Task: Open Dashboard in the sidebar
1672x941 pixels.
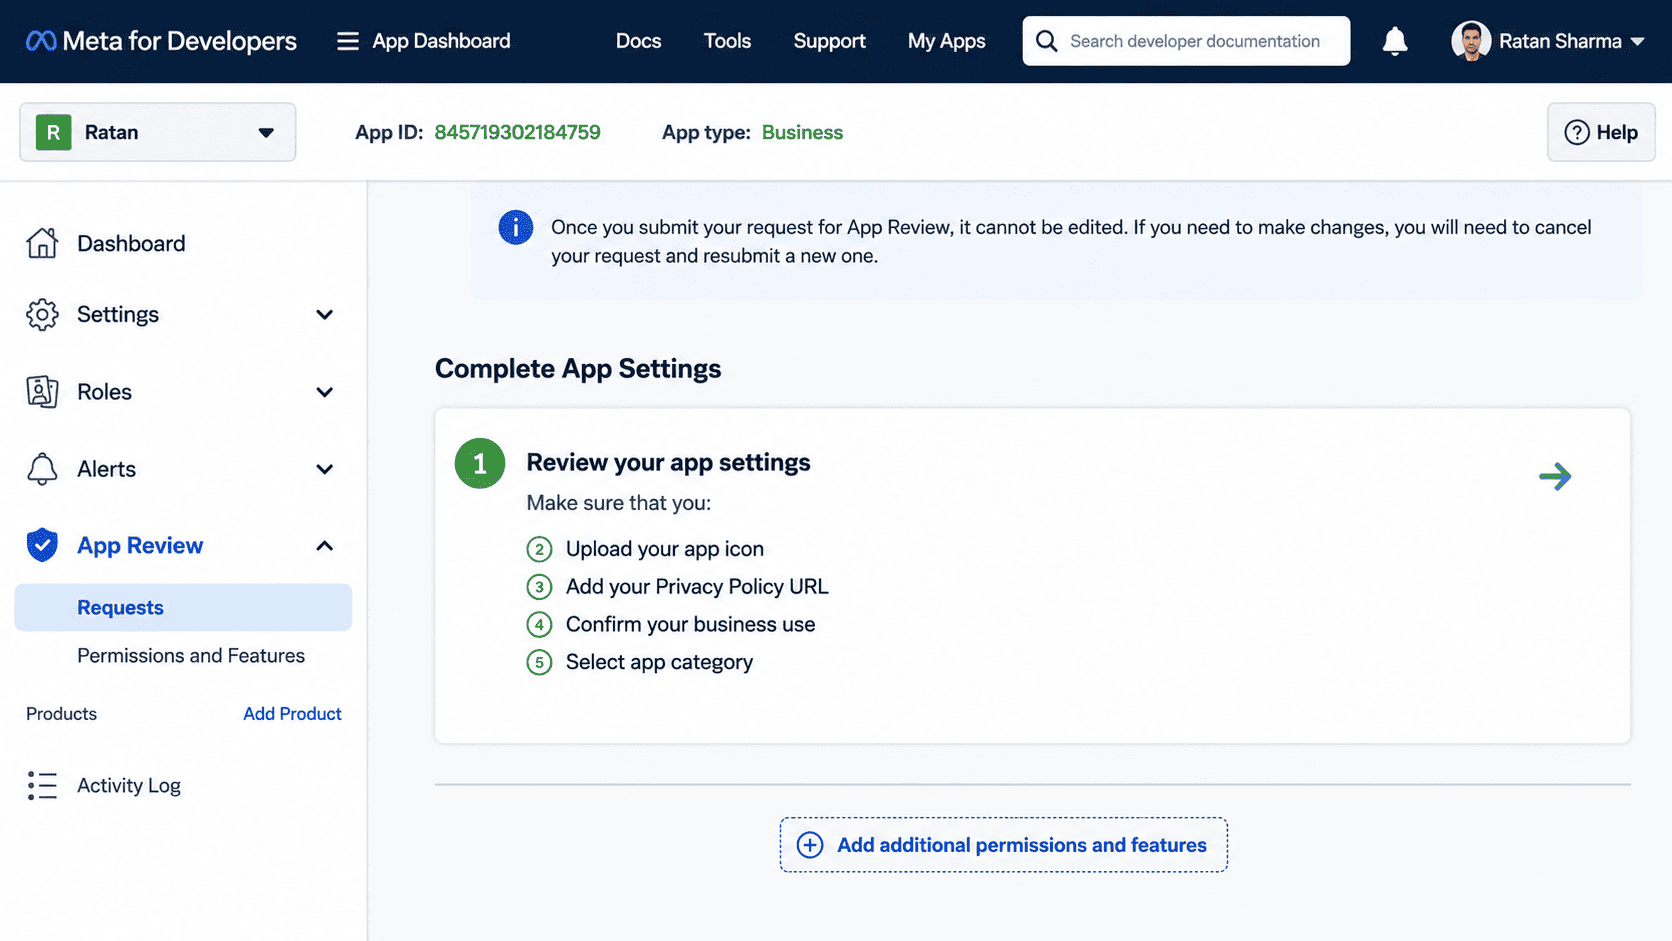Action: 131,243
